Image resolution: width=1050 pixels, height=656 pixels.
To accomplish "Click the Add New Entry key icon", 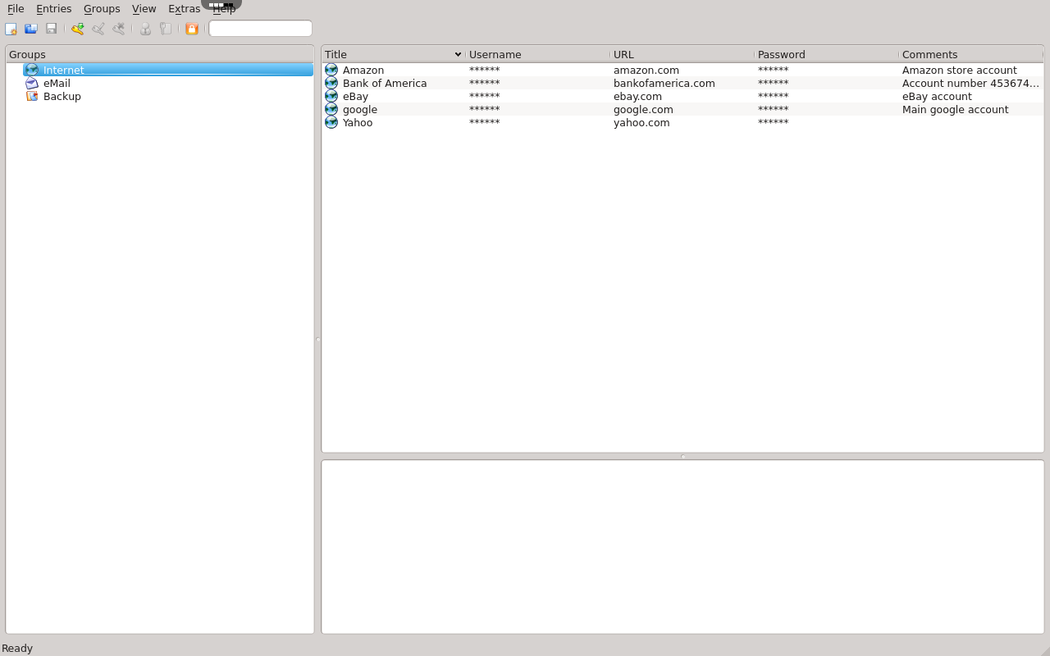I will (77, 29).
